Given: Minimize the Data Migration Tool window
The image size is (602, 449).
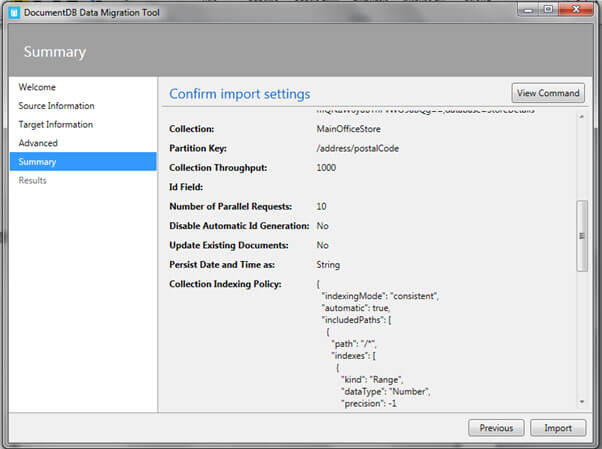Looking at the screenshot, I should pyautogui.click(x=529, y=10).
